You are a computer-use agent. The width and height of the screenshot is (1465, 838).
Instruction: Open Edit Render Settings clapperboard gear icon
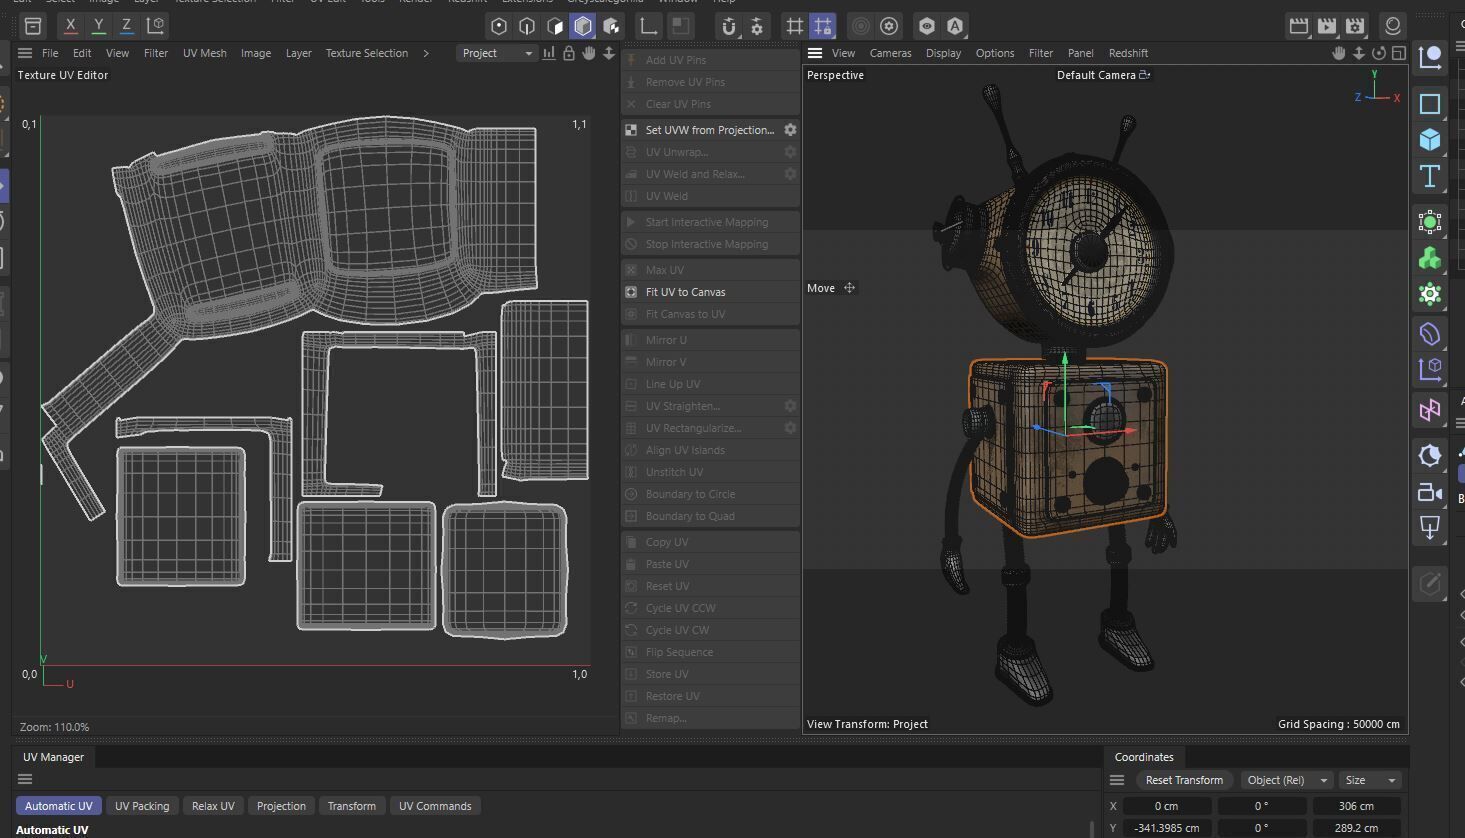pyautogui.click(x=1355, y=26)
